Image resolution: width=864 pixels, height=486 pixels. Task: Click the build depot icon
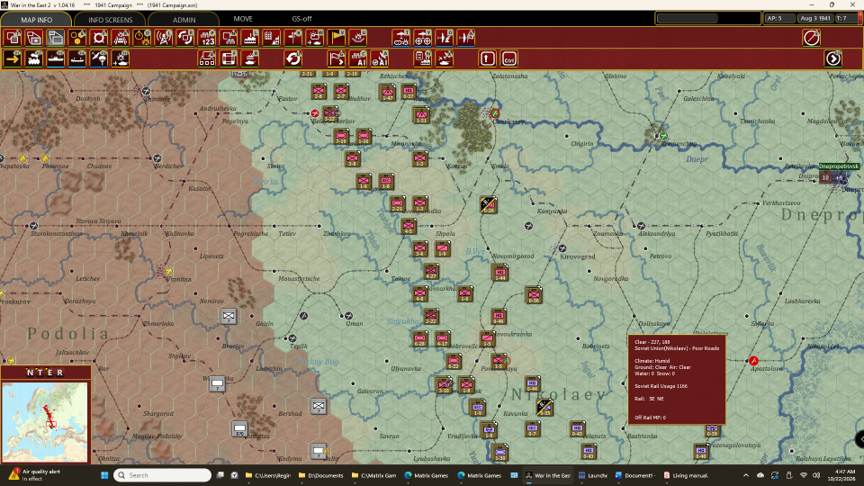tap(207, 58)
